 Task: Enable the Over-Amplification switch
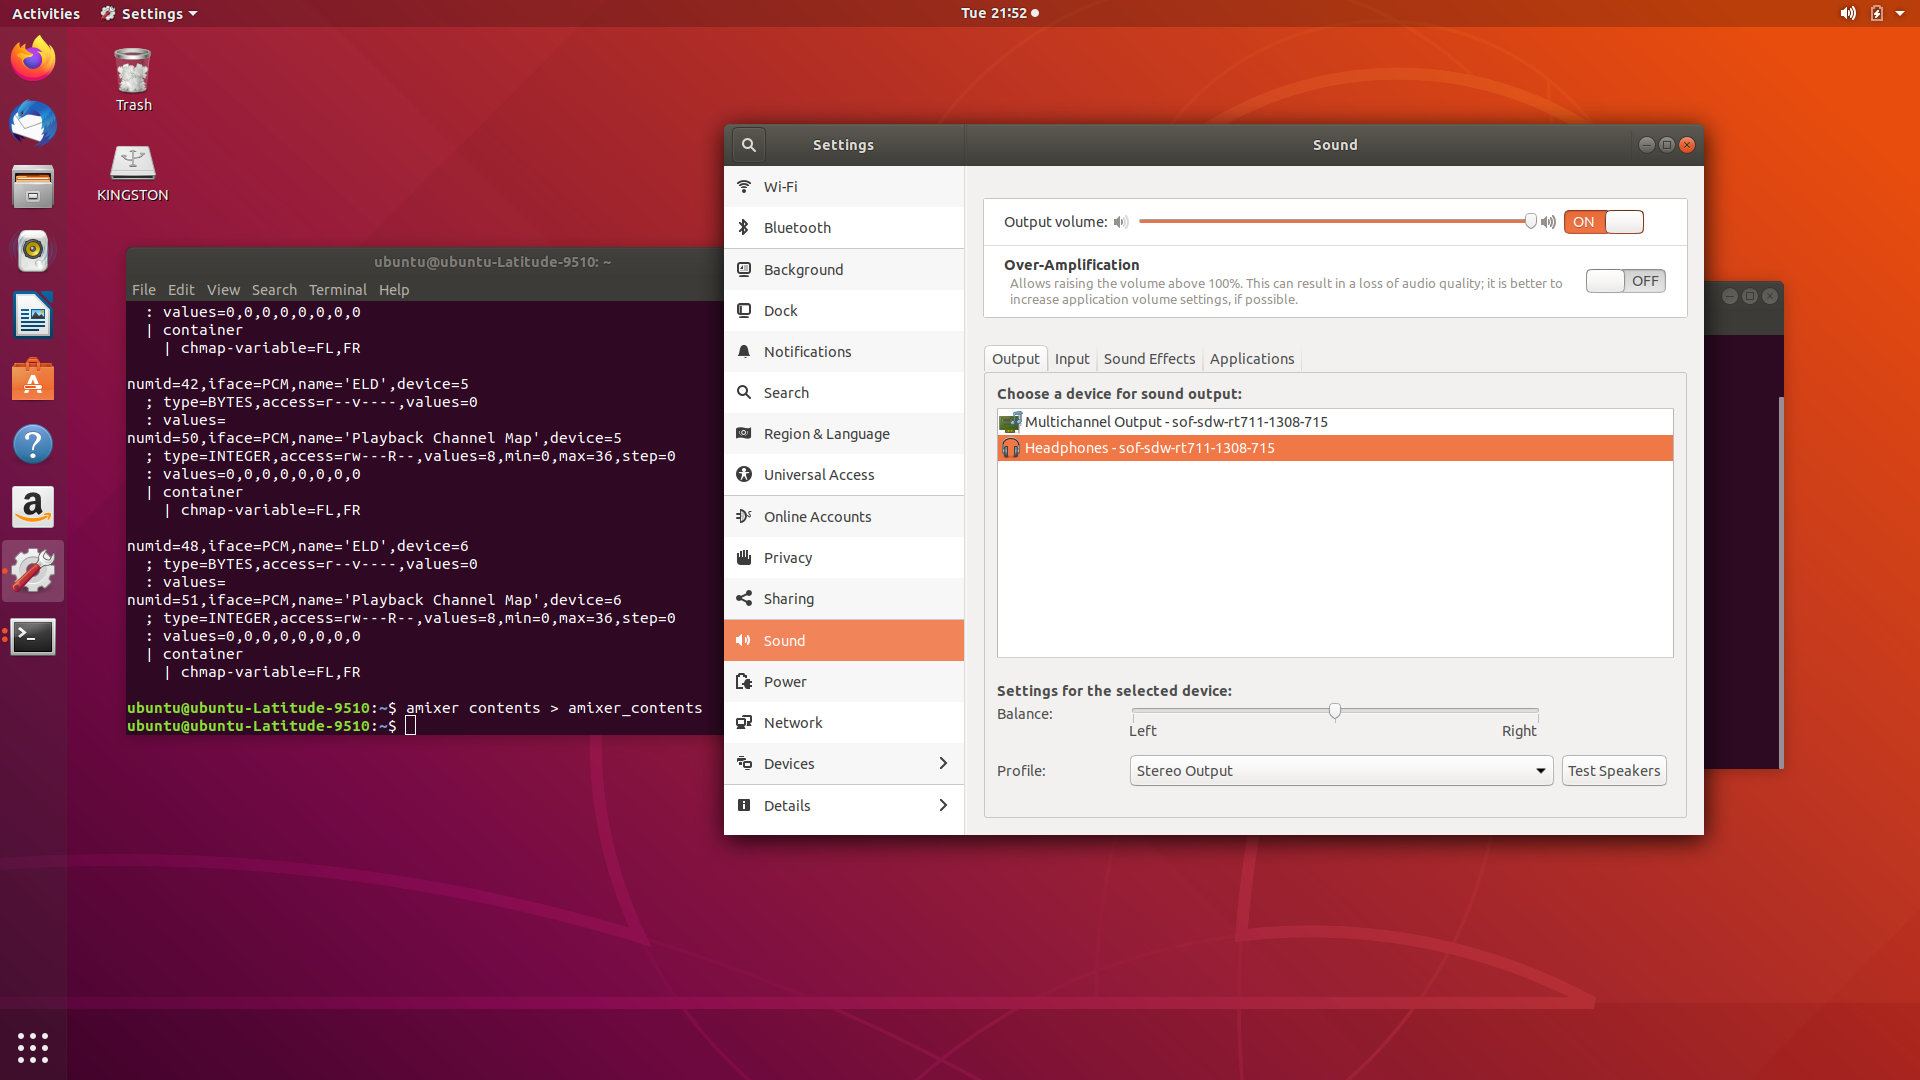point(1626,281)
